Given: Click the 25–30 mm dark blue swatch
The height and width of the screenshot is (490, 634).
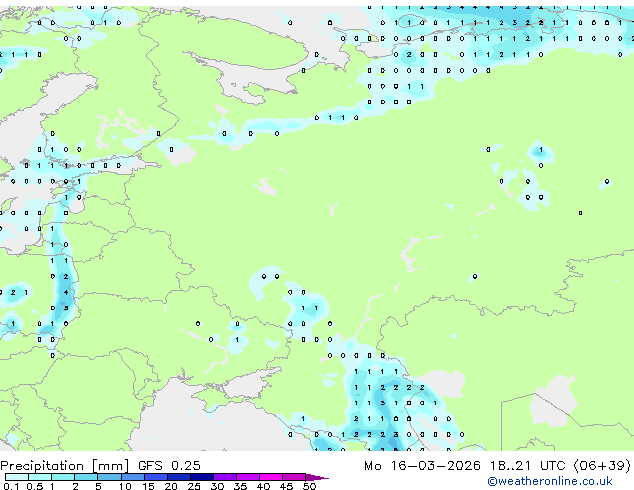Looking at the screenshot, I should 202,477.
